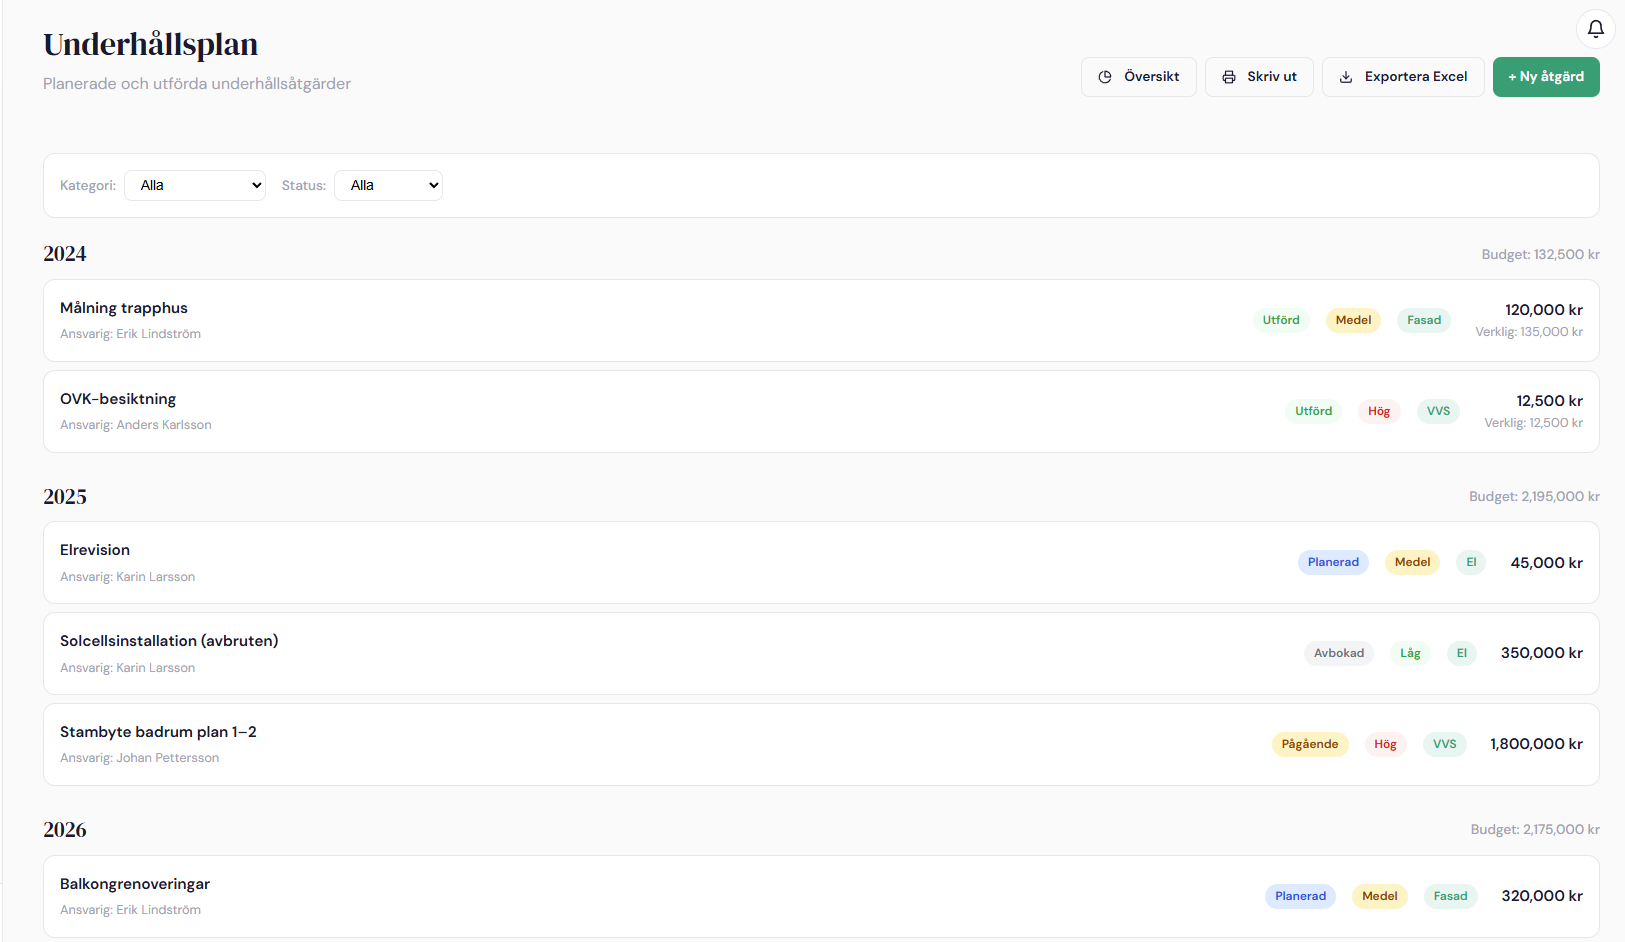
Task: Click the VVS tag on Stambyte badrum
Action: (1444, 744)
